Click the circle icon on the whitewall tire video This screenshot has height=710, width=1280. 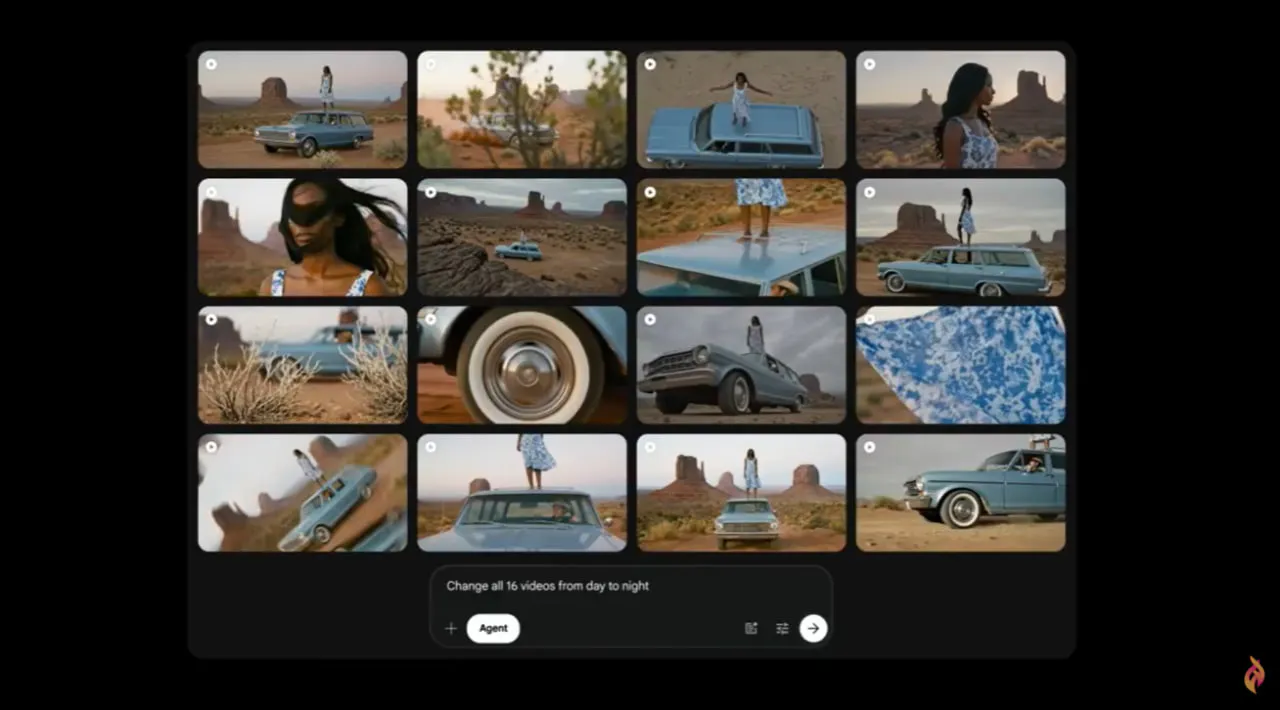(431, 319)
